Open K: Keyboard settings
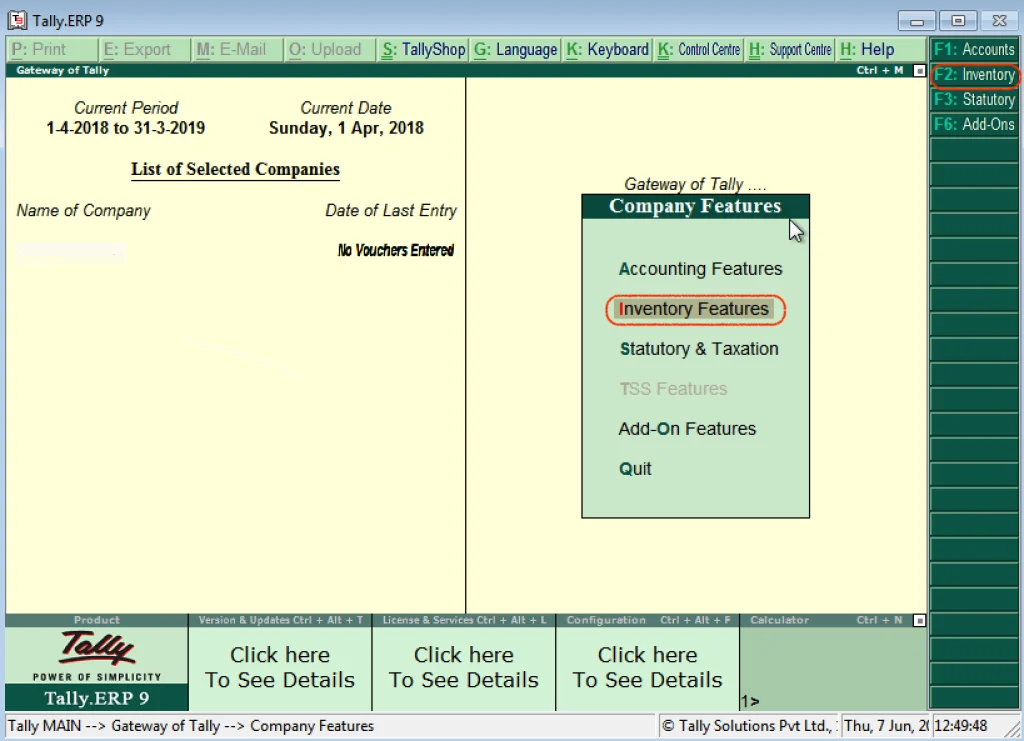Image resolution: width=1024 pixels, height=741 pixels. pos(607,50)
